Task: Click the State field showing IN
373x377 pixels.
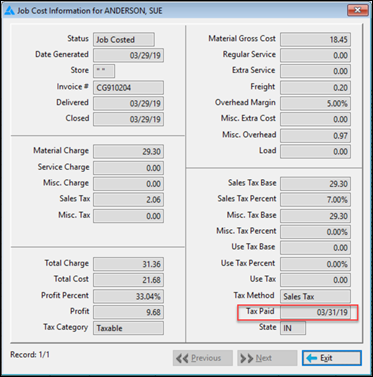Action: tap(293, 328)
